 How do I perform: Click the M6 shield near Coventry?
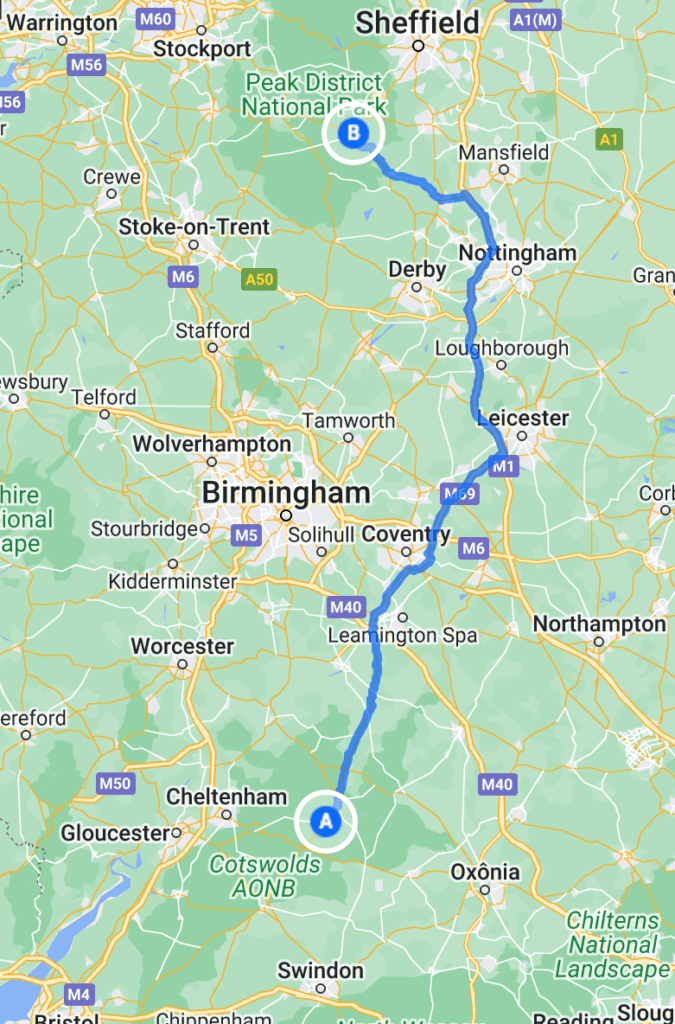pyautogui.click(x=473, y=548)
